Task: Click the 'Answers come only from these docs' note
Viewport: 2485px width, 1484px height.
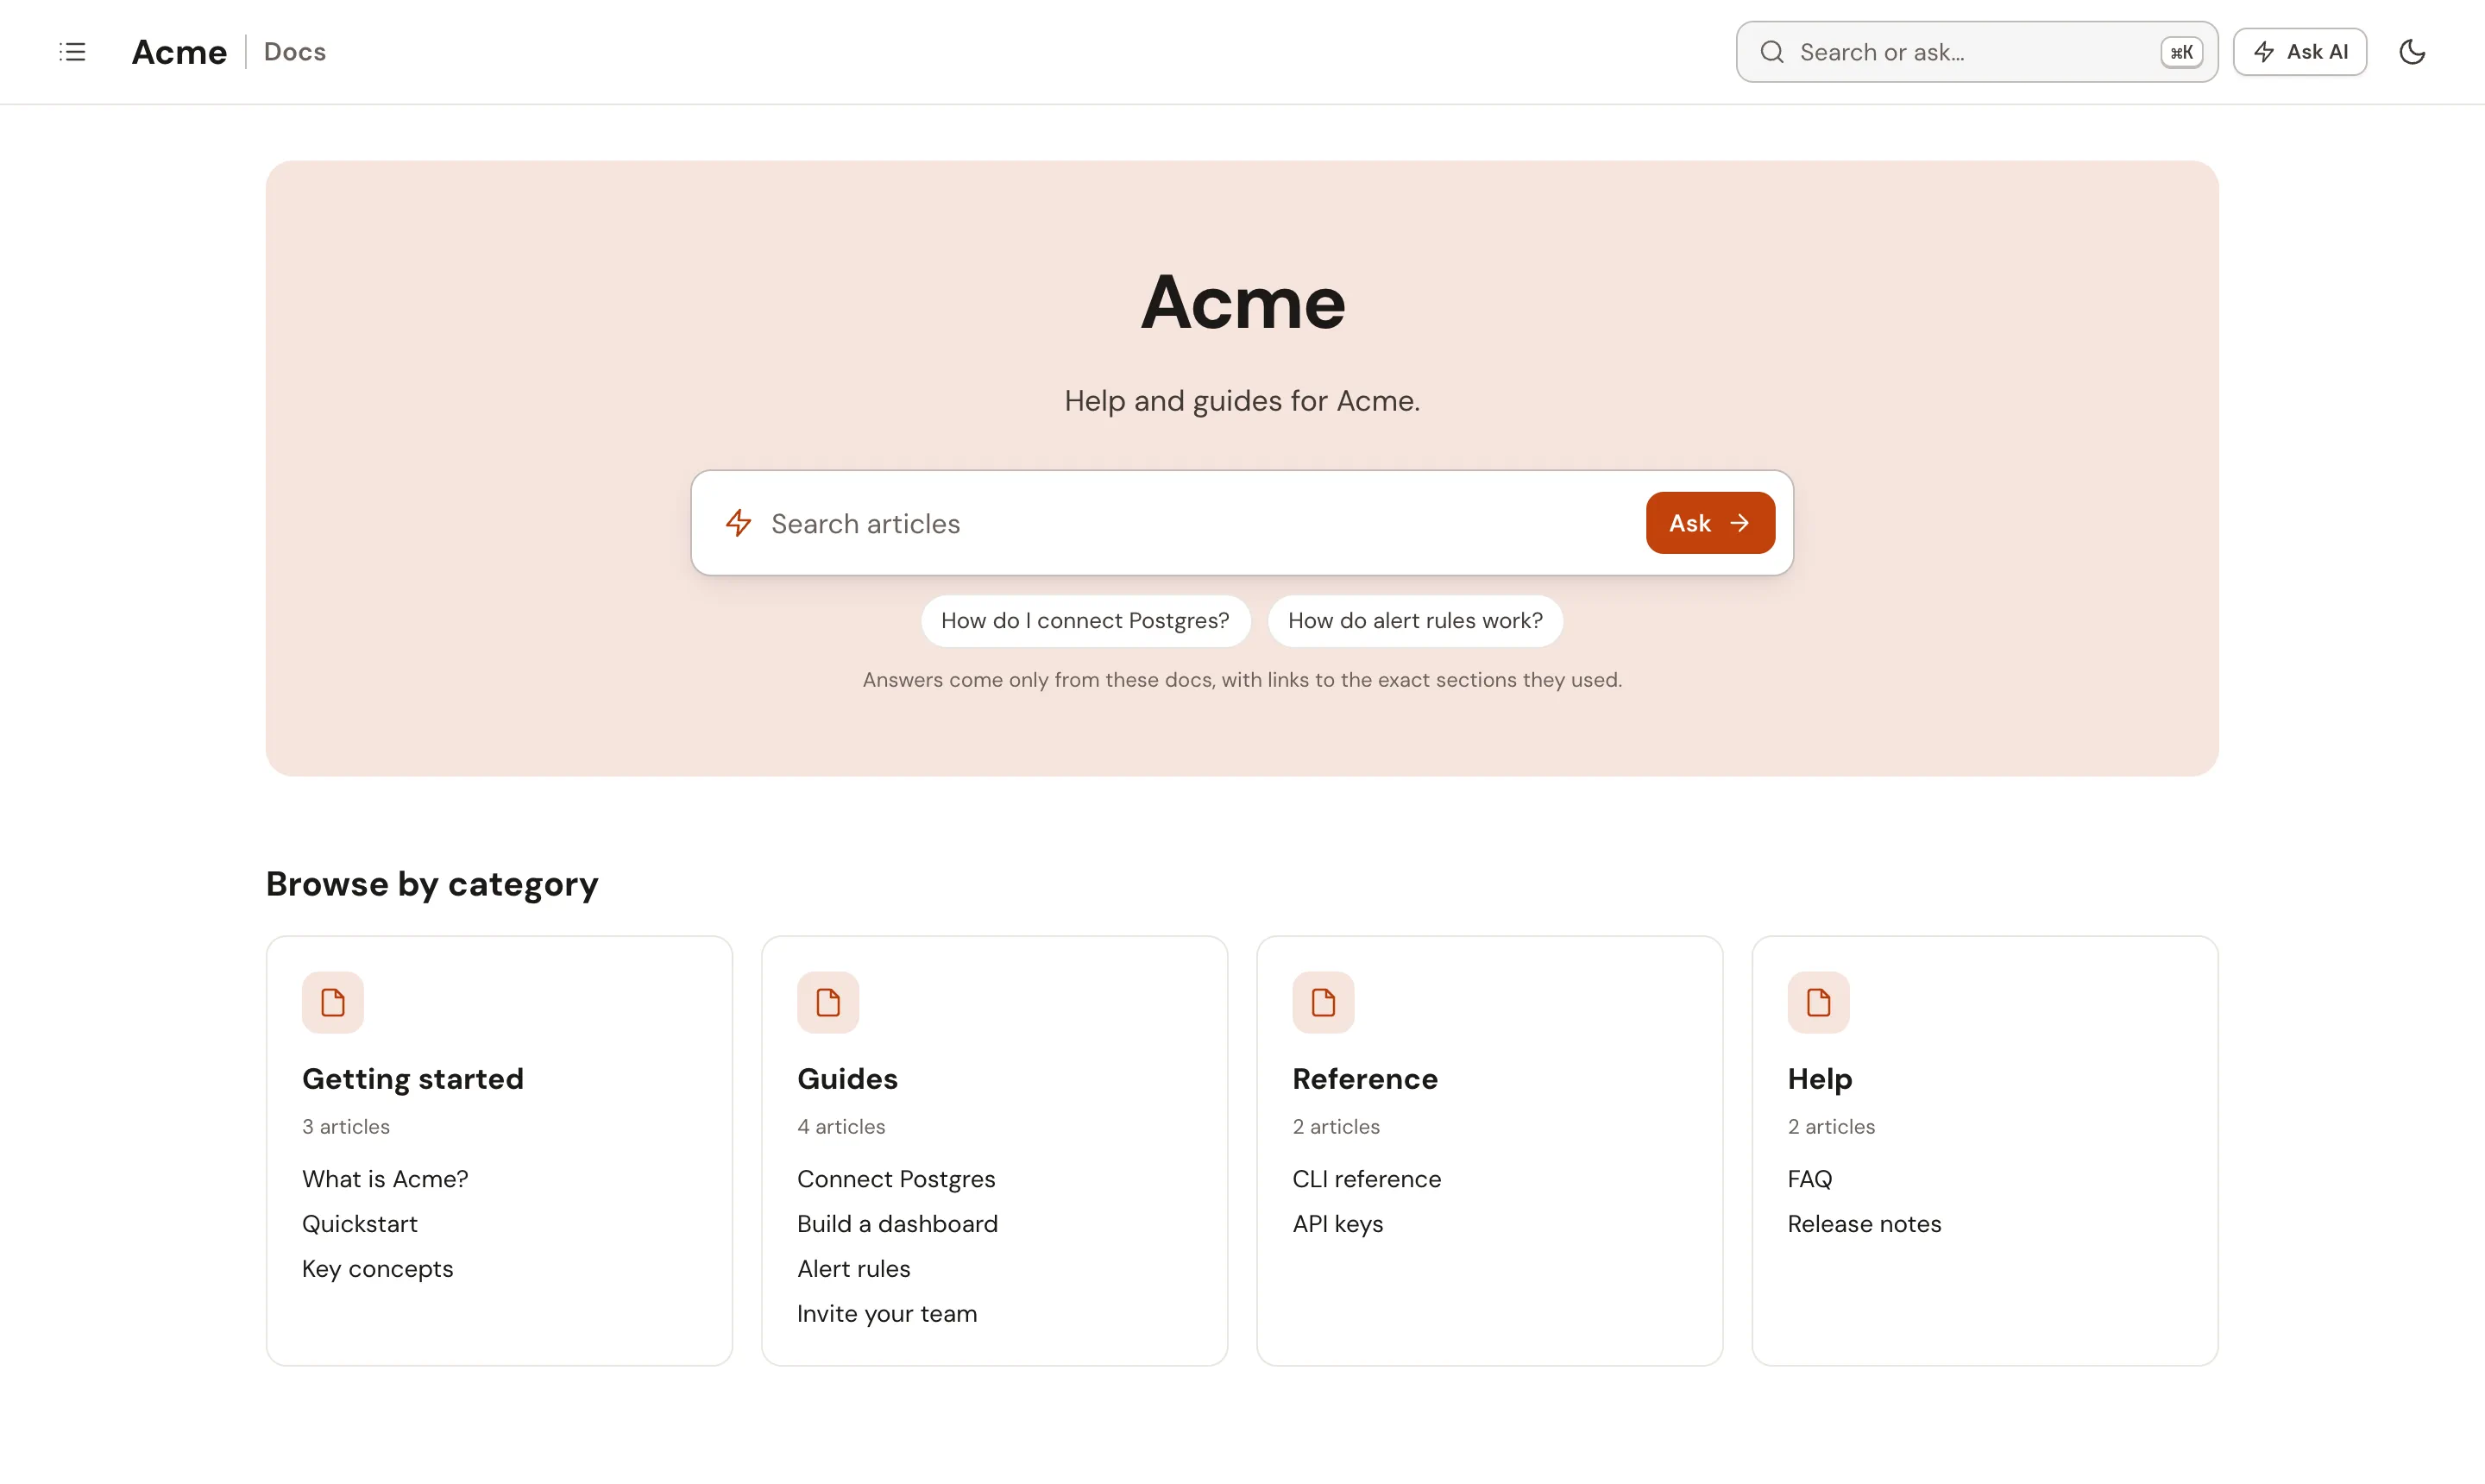Action: 1242,680
